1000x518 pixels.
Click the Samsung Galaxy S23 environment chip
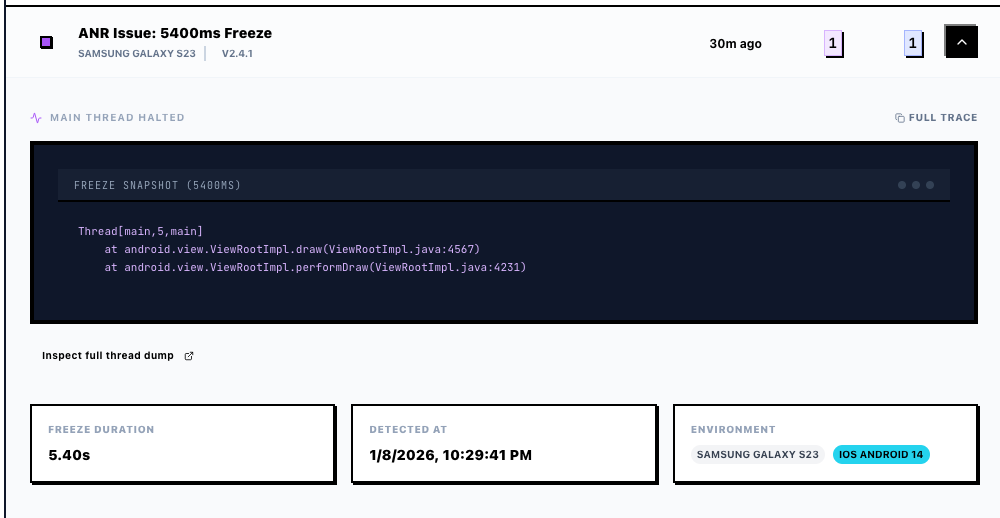point(757,455)
